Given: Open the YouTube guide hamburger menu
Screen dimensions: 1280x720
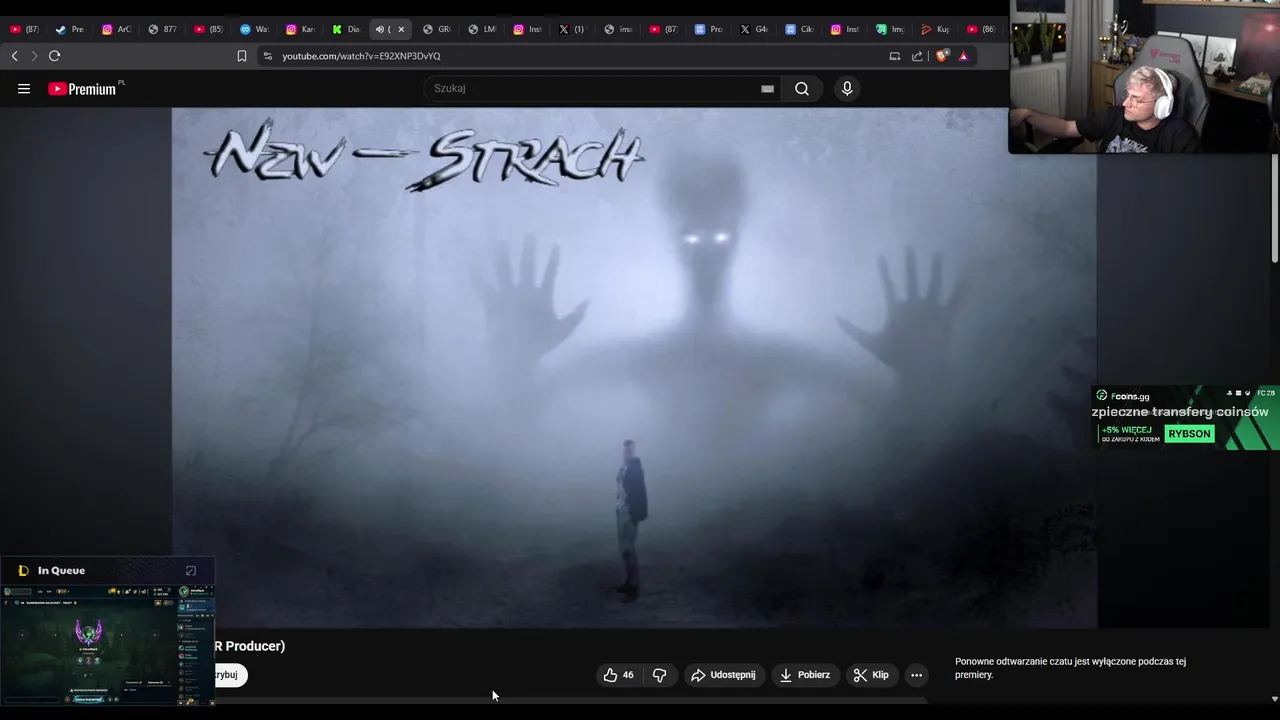Looking at the screenshot, I should 24,89.
